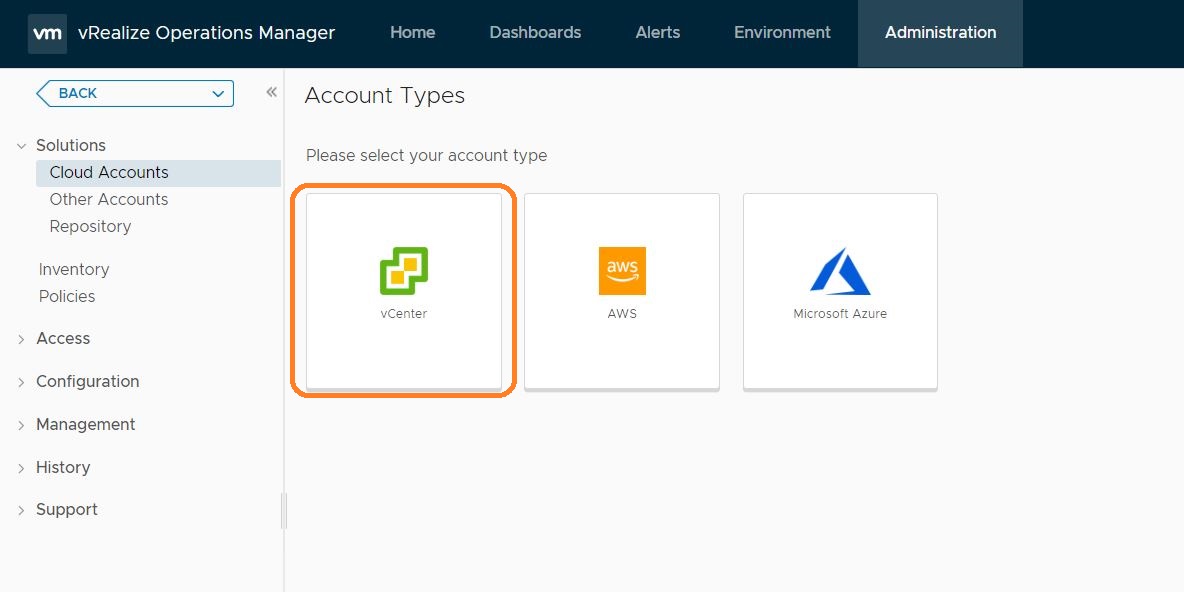1184x592 pixels.
Task: Open the Solutions section icon in sidebar
Action: pos(22,145)
